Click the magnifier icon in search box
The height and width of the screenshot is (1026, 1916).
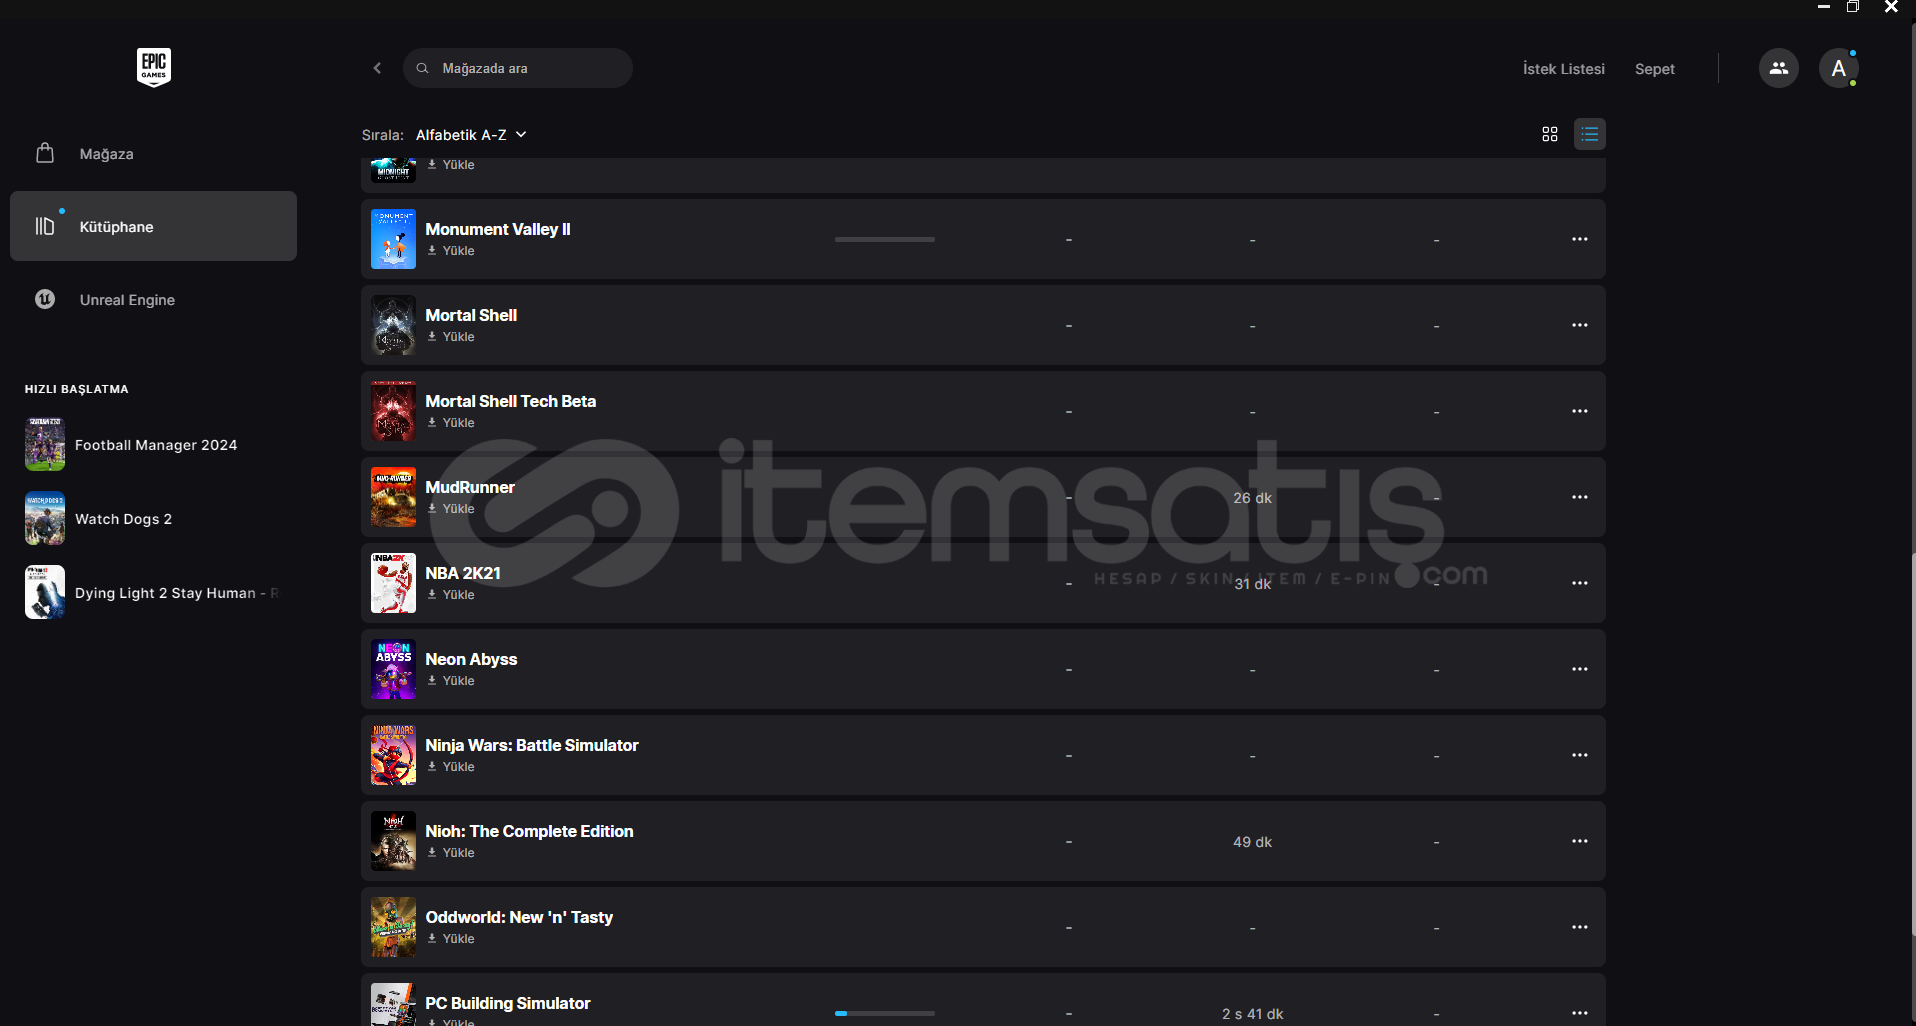(x=423, y=68)
